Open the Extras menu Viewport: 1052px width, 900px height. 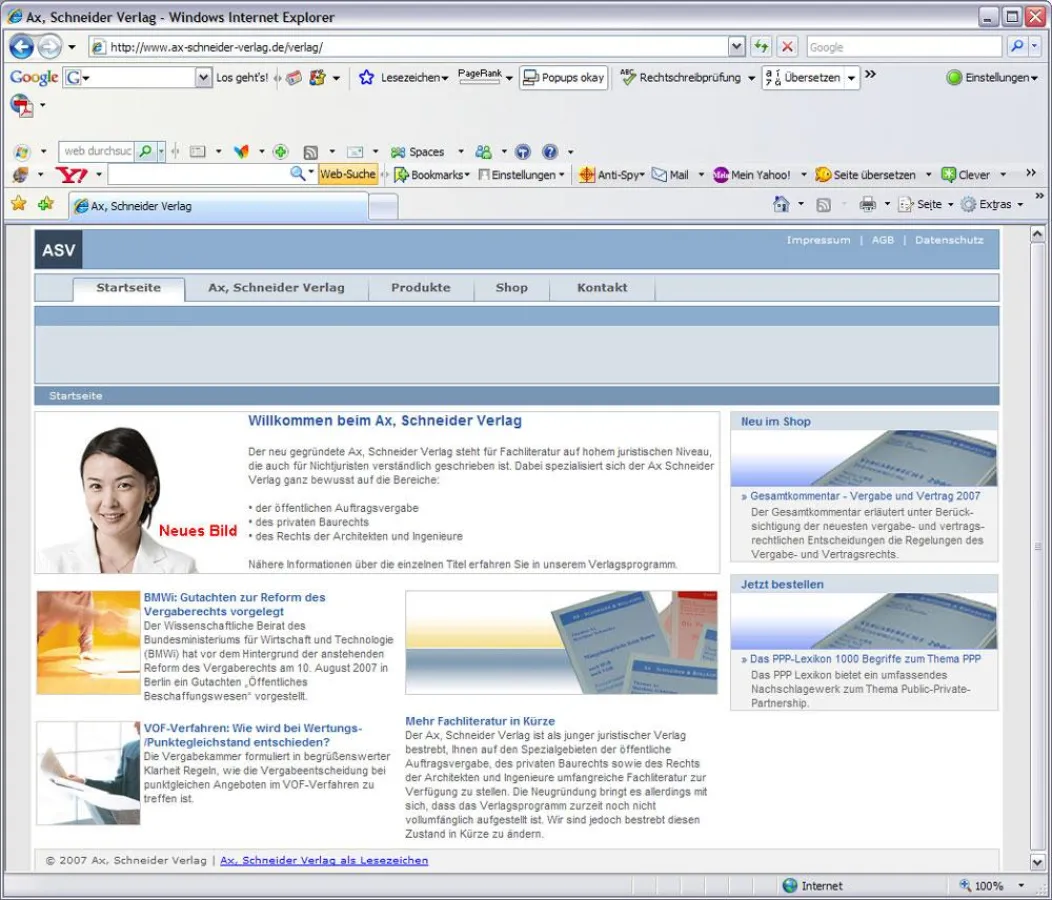(x=993, y=204)
